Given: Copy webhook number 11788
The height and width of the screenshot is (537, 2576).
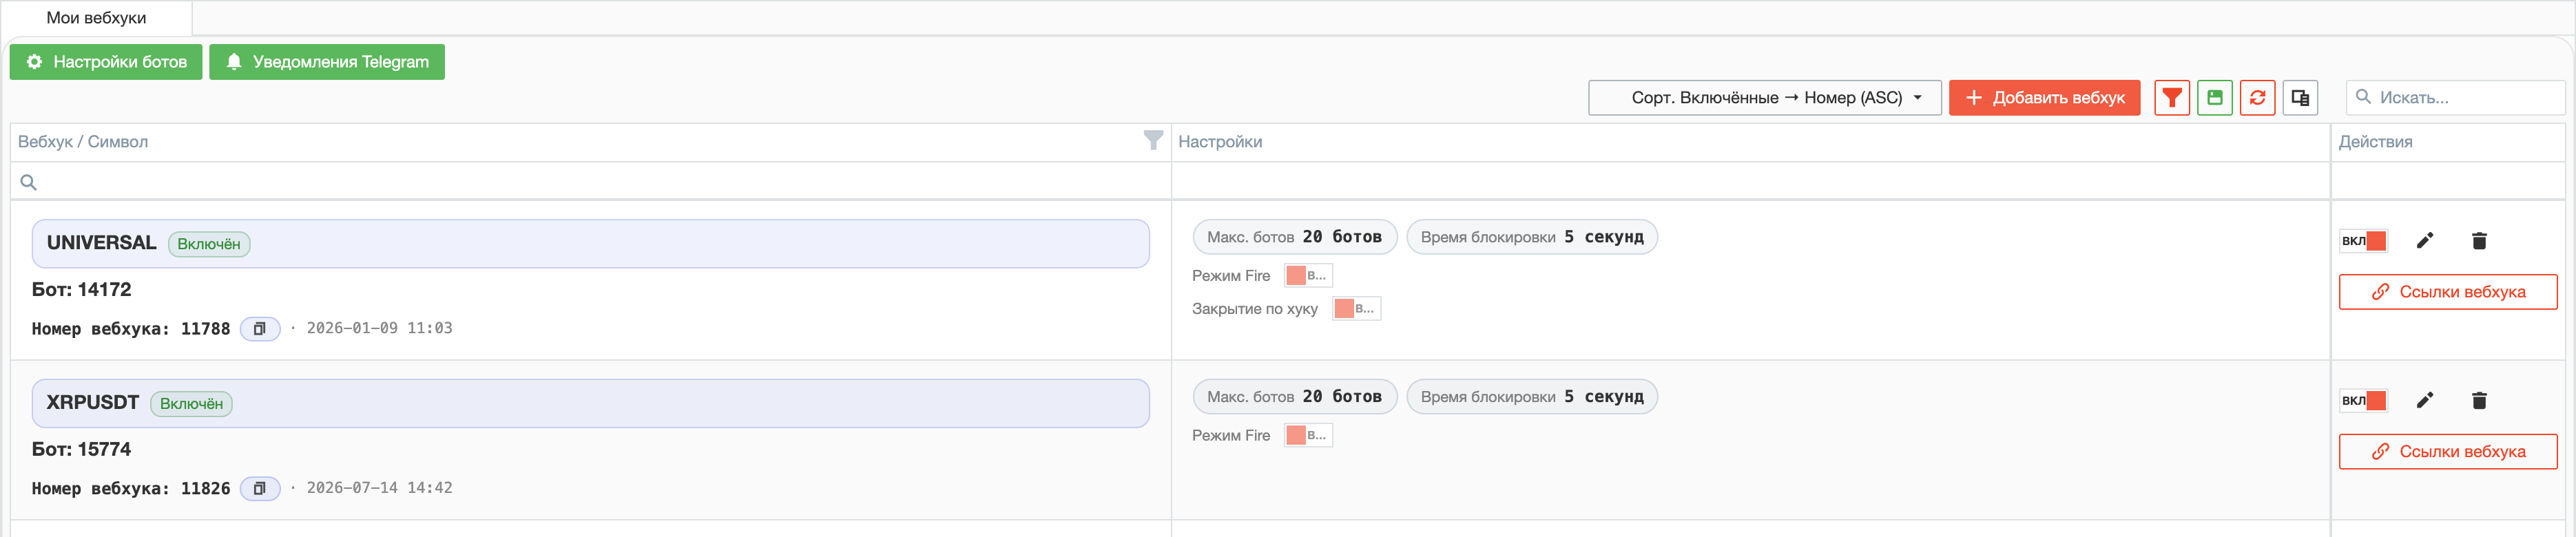Looking at the screenshot, I should click(260, 329).
